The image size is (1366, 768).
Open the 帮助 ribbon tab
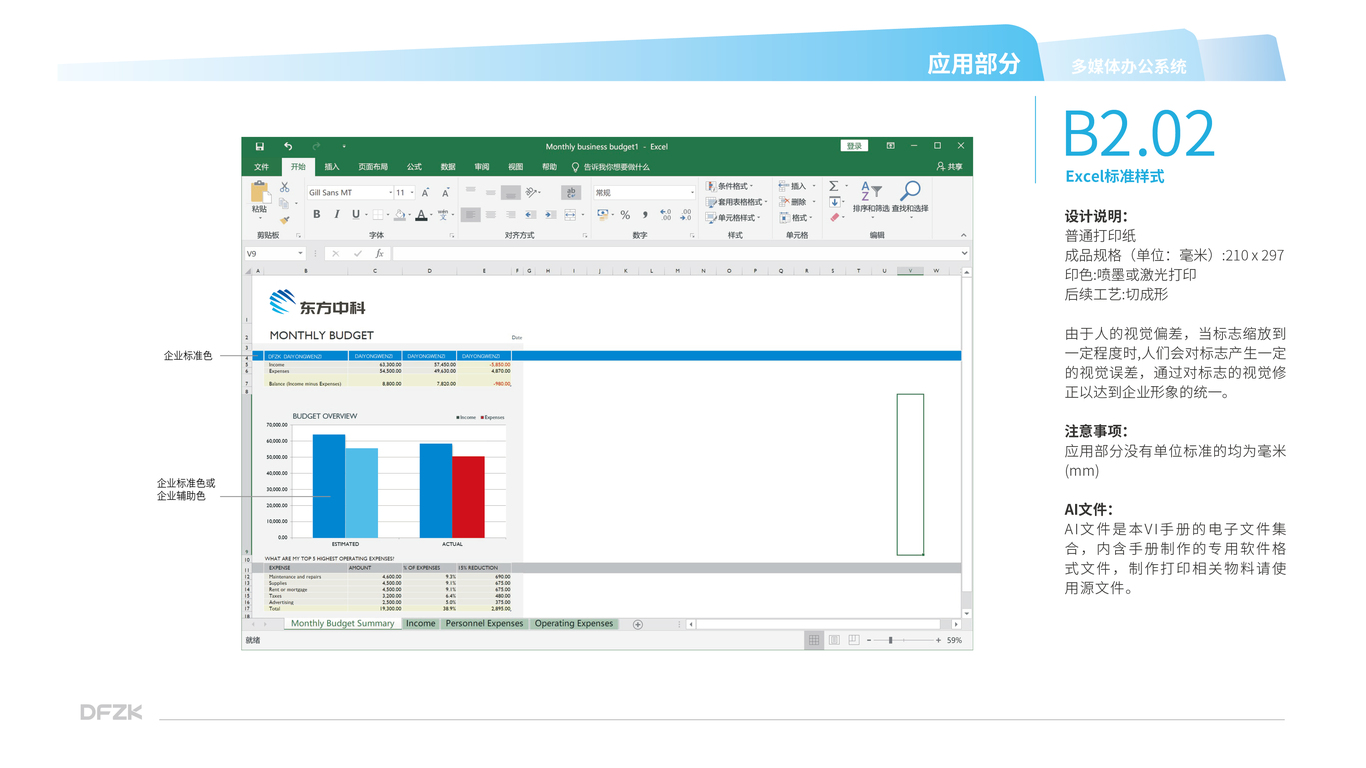549,167
